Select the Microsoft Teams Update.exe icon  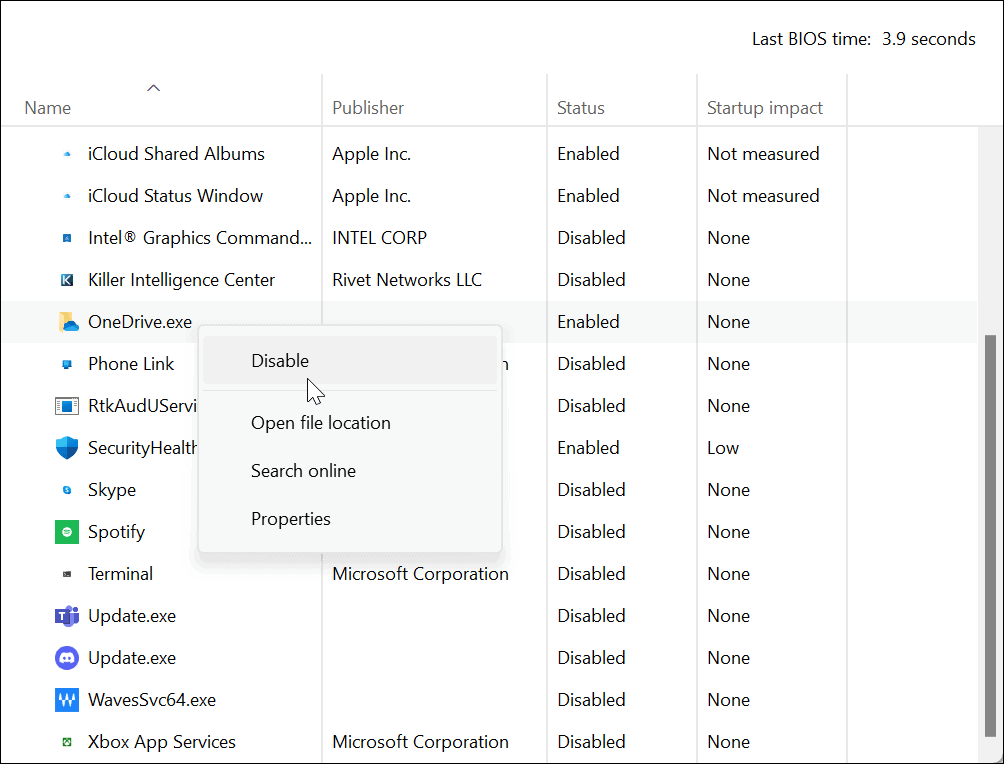pos(66,615)
